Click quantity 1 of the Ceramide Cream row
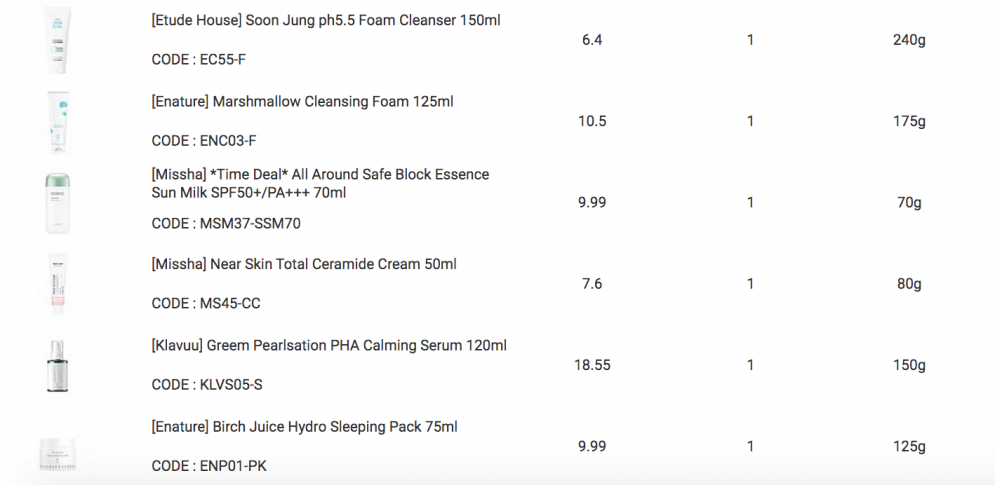The width and height of the screenshot is (995, 485). (750, 284)
